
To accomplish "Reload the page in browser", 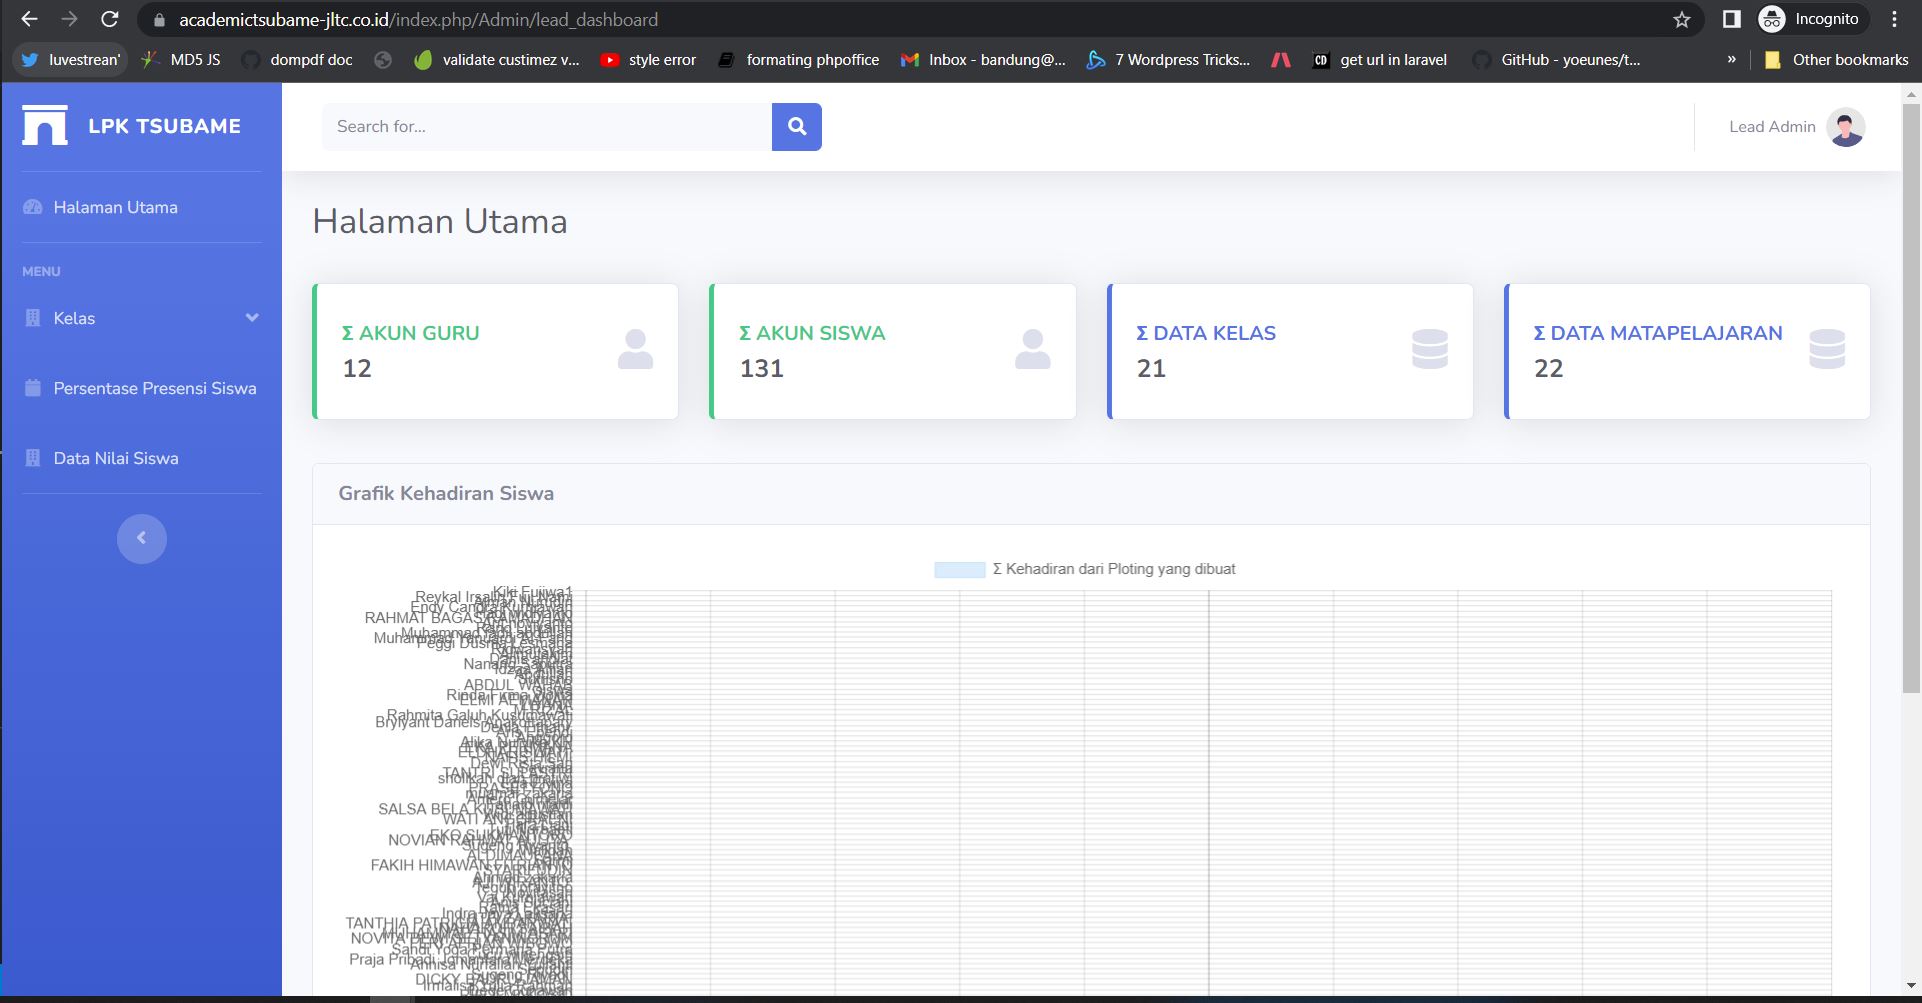I will pos(110,20).
